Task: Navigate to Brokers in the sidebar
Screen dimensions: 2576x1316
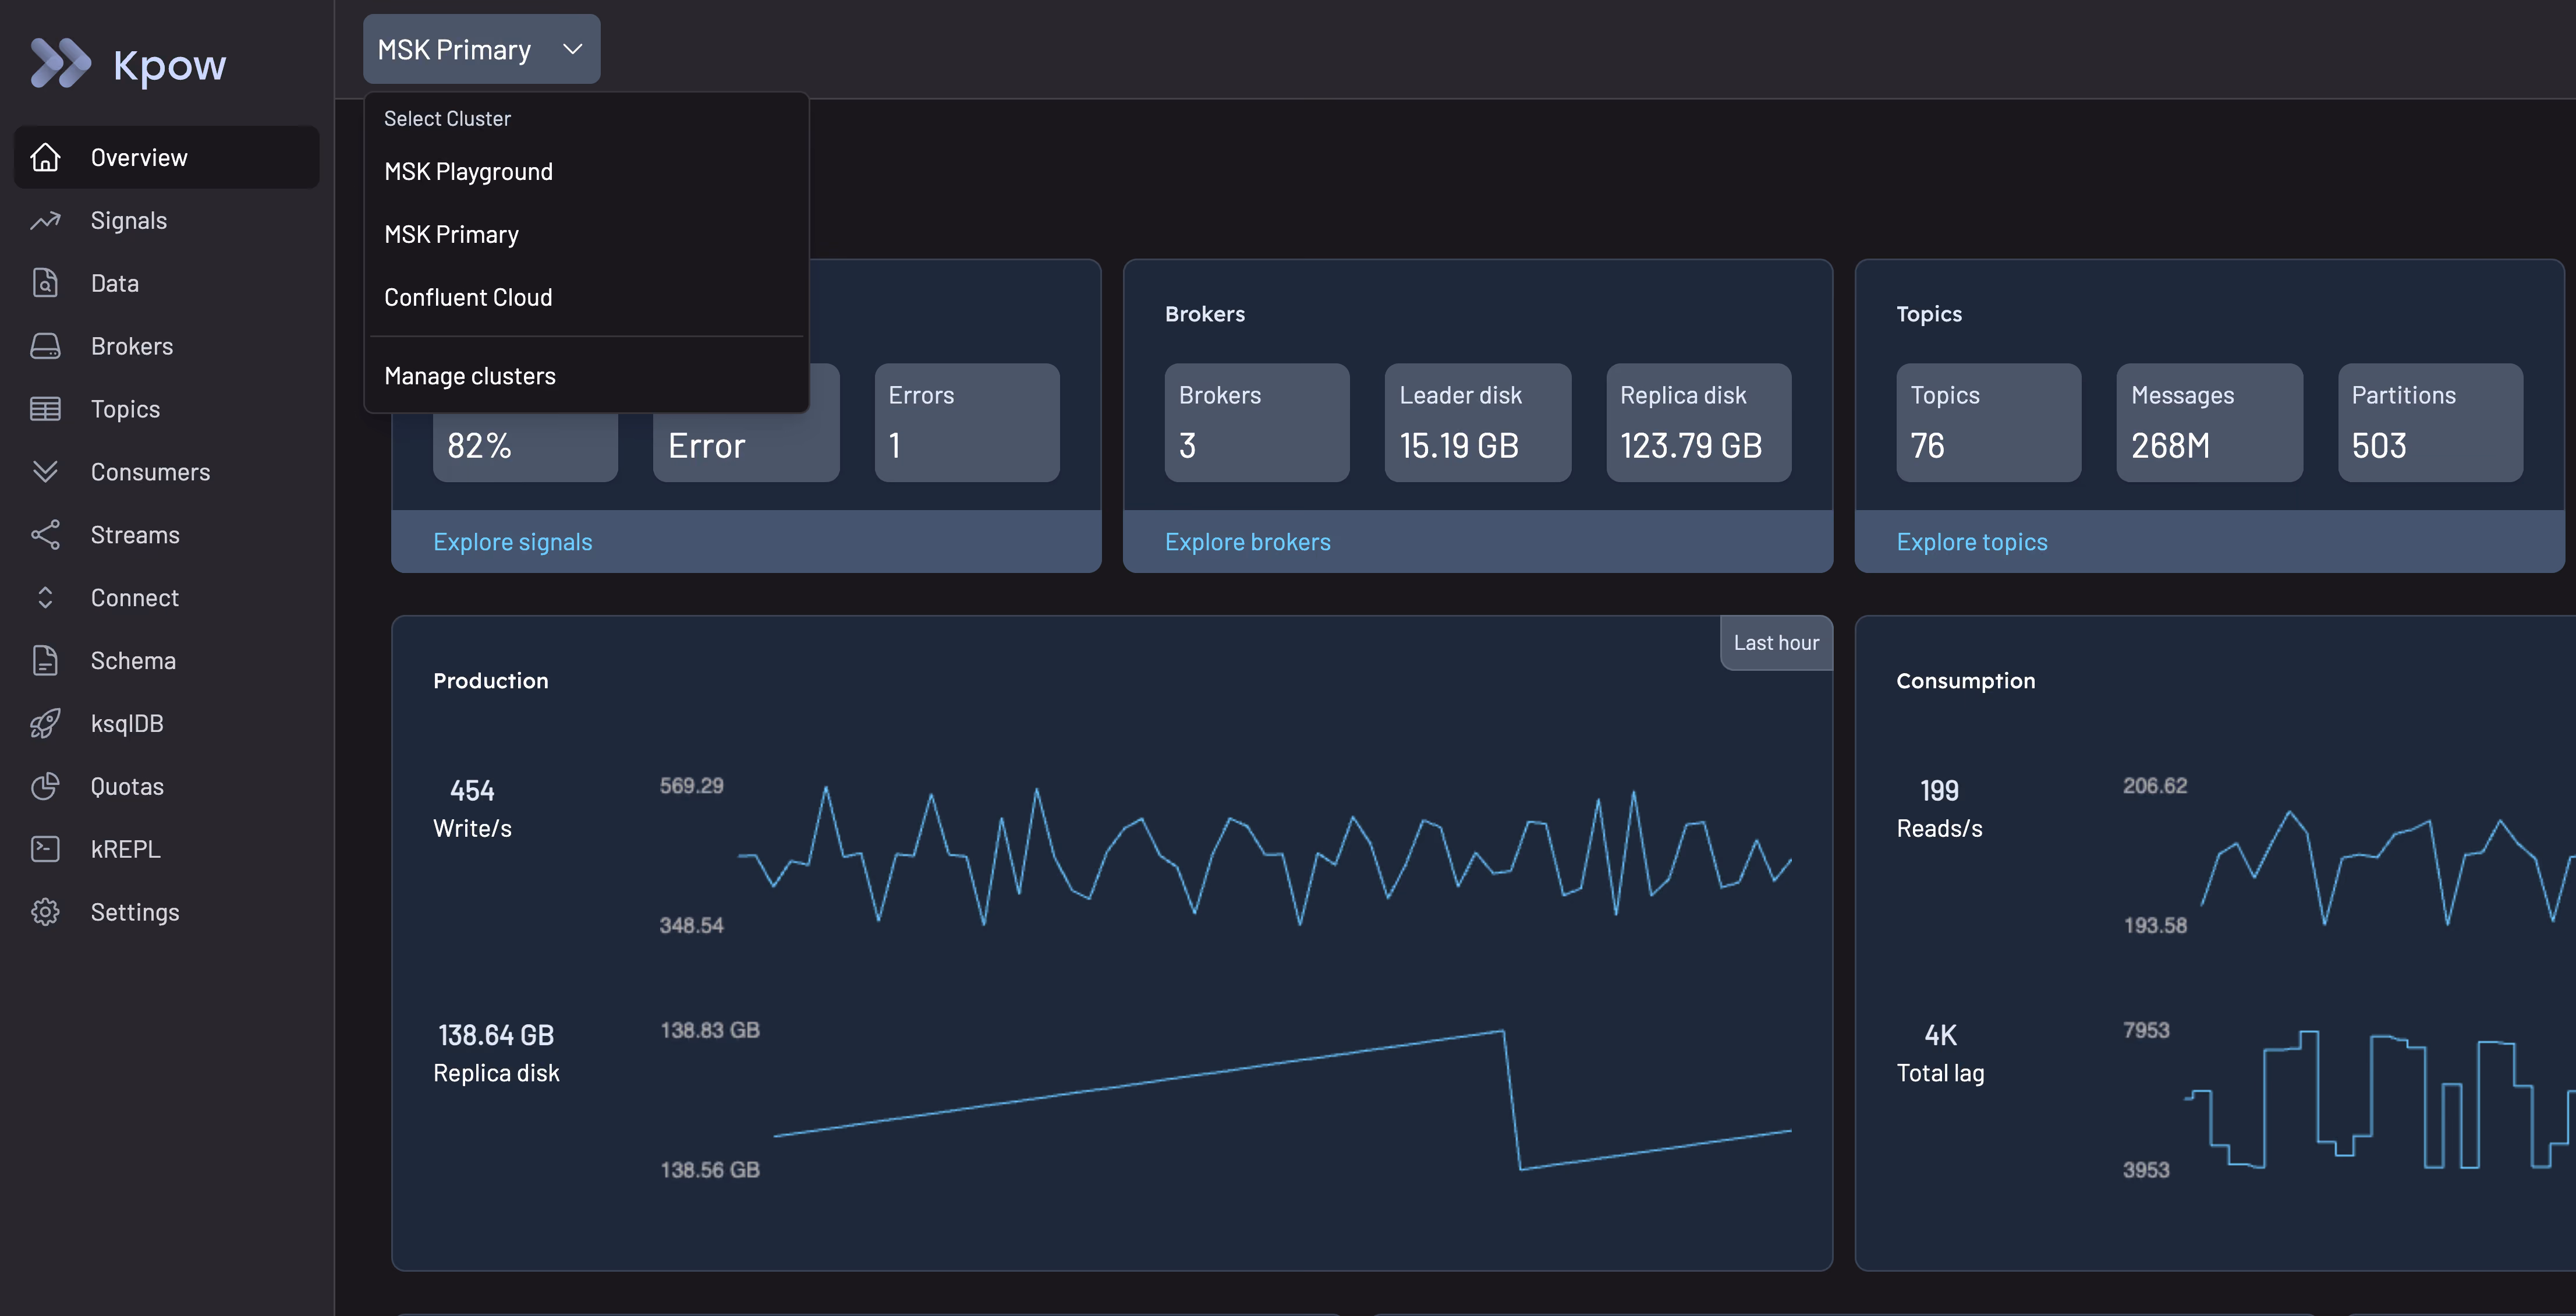Action: pyautogui.click(x=131, y=346)
